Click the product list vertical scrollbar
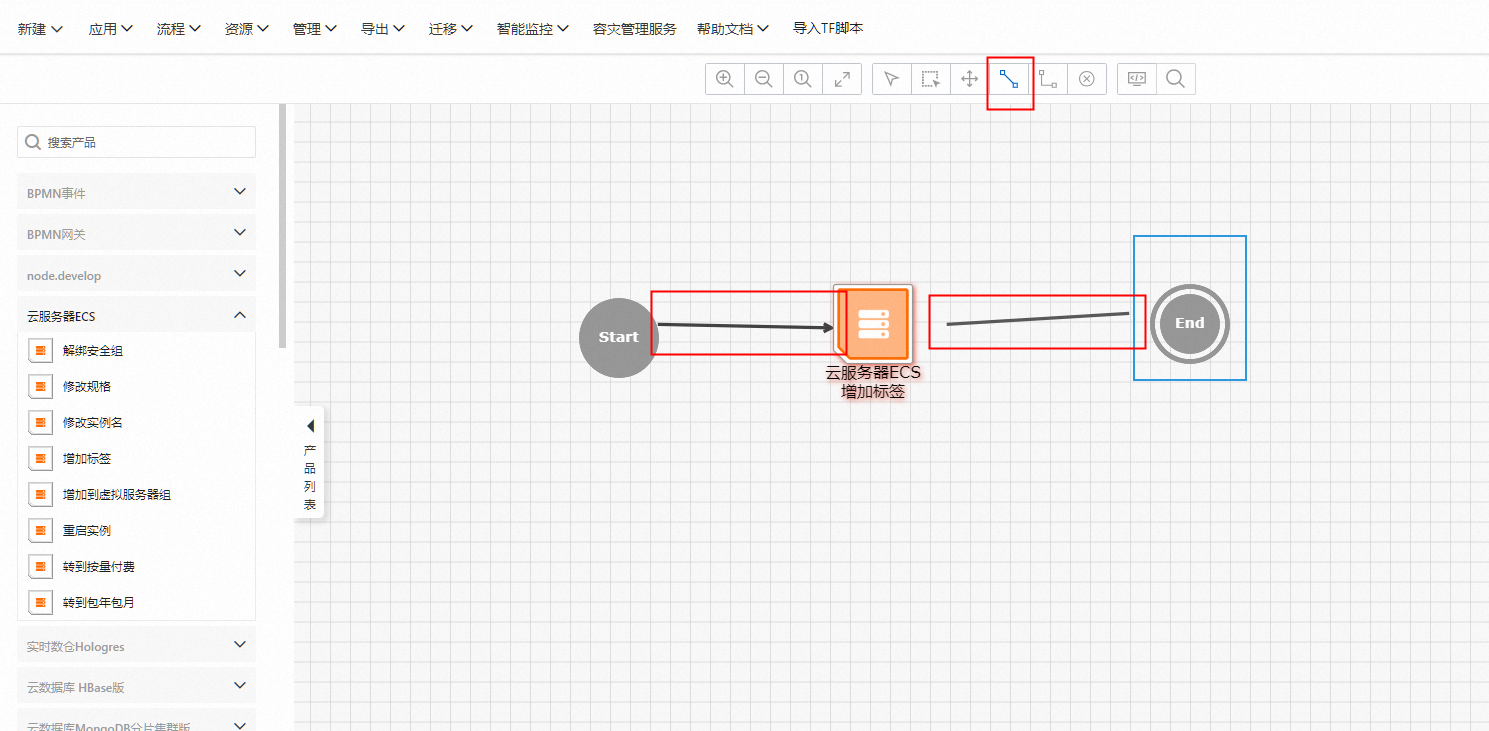Image resolution: width=1489 pixels, height=731 pixels. [283, 226]
